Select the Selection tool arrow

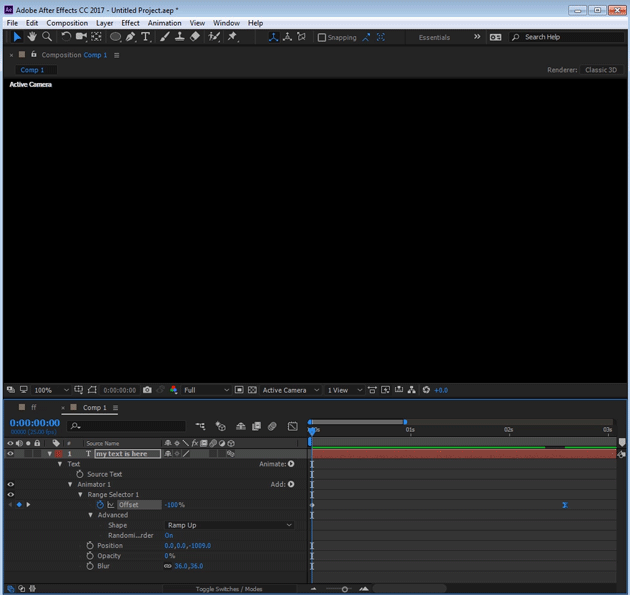tap(17, 37)
